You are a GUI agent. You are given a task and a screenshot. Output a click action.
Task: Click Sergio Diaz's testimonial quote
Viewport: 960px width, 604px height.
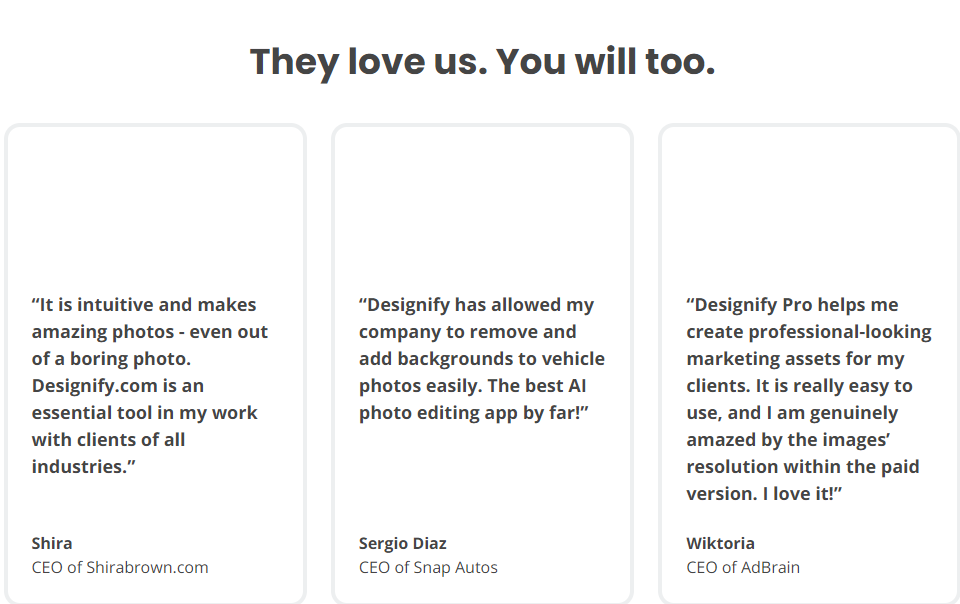click(x=482, y=359)
